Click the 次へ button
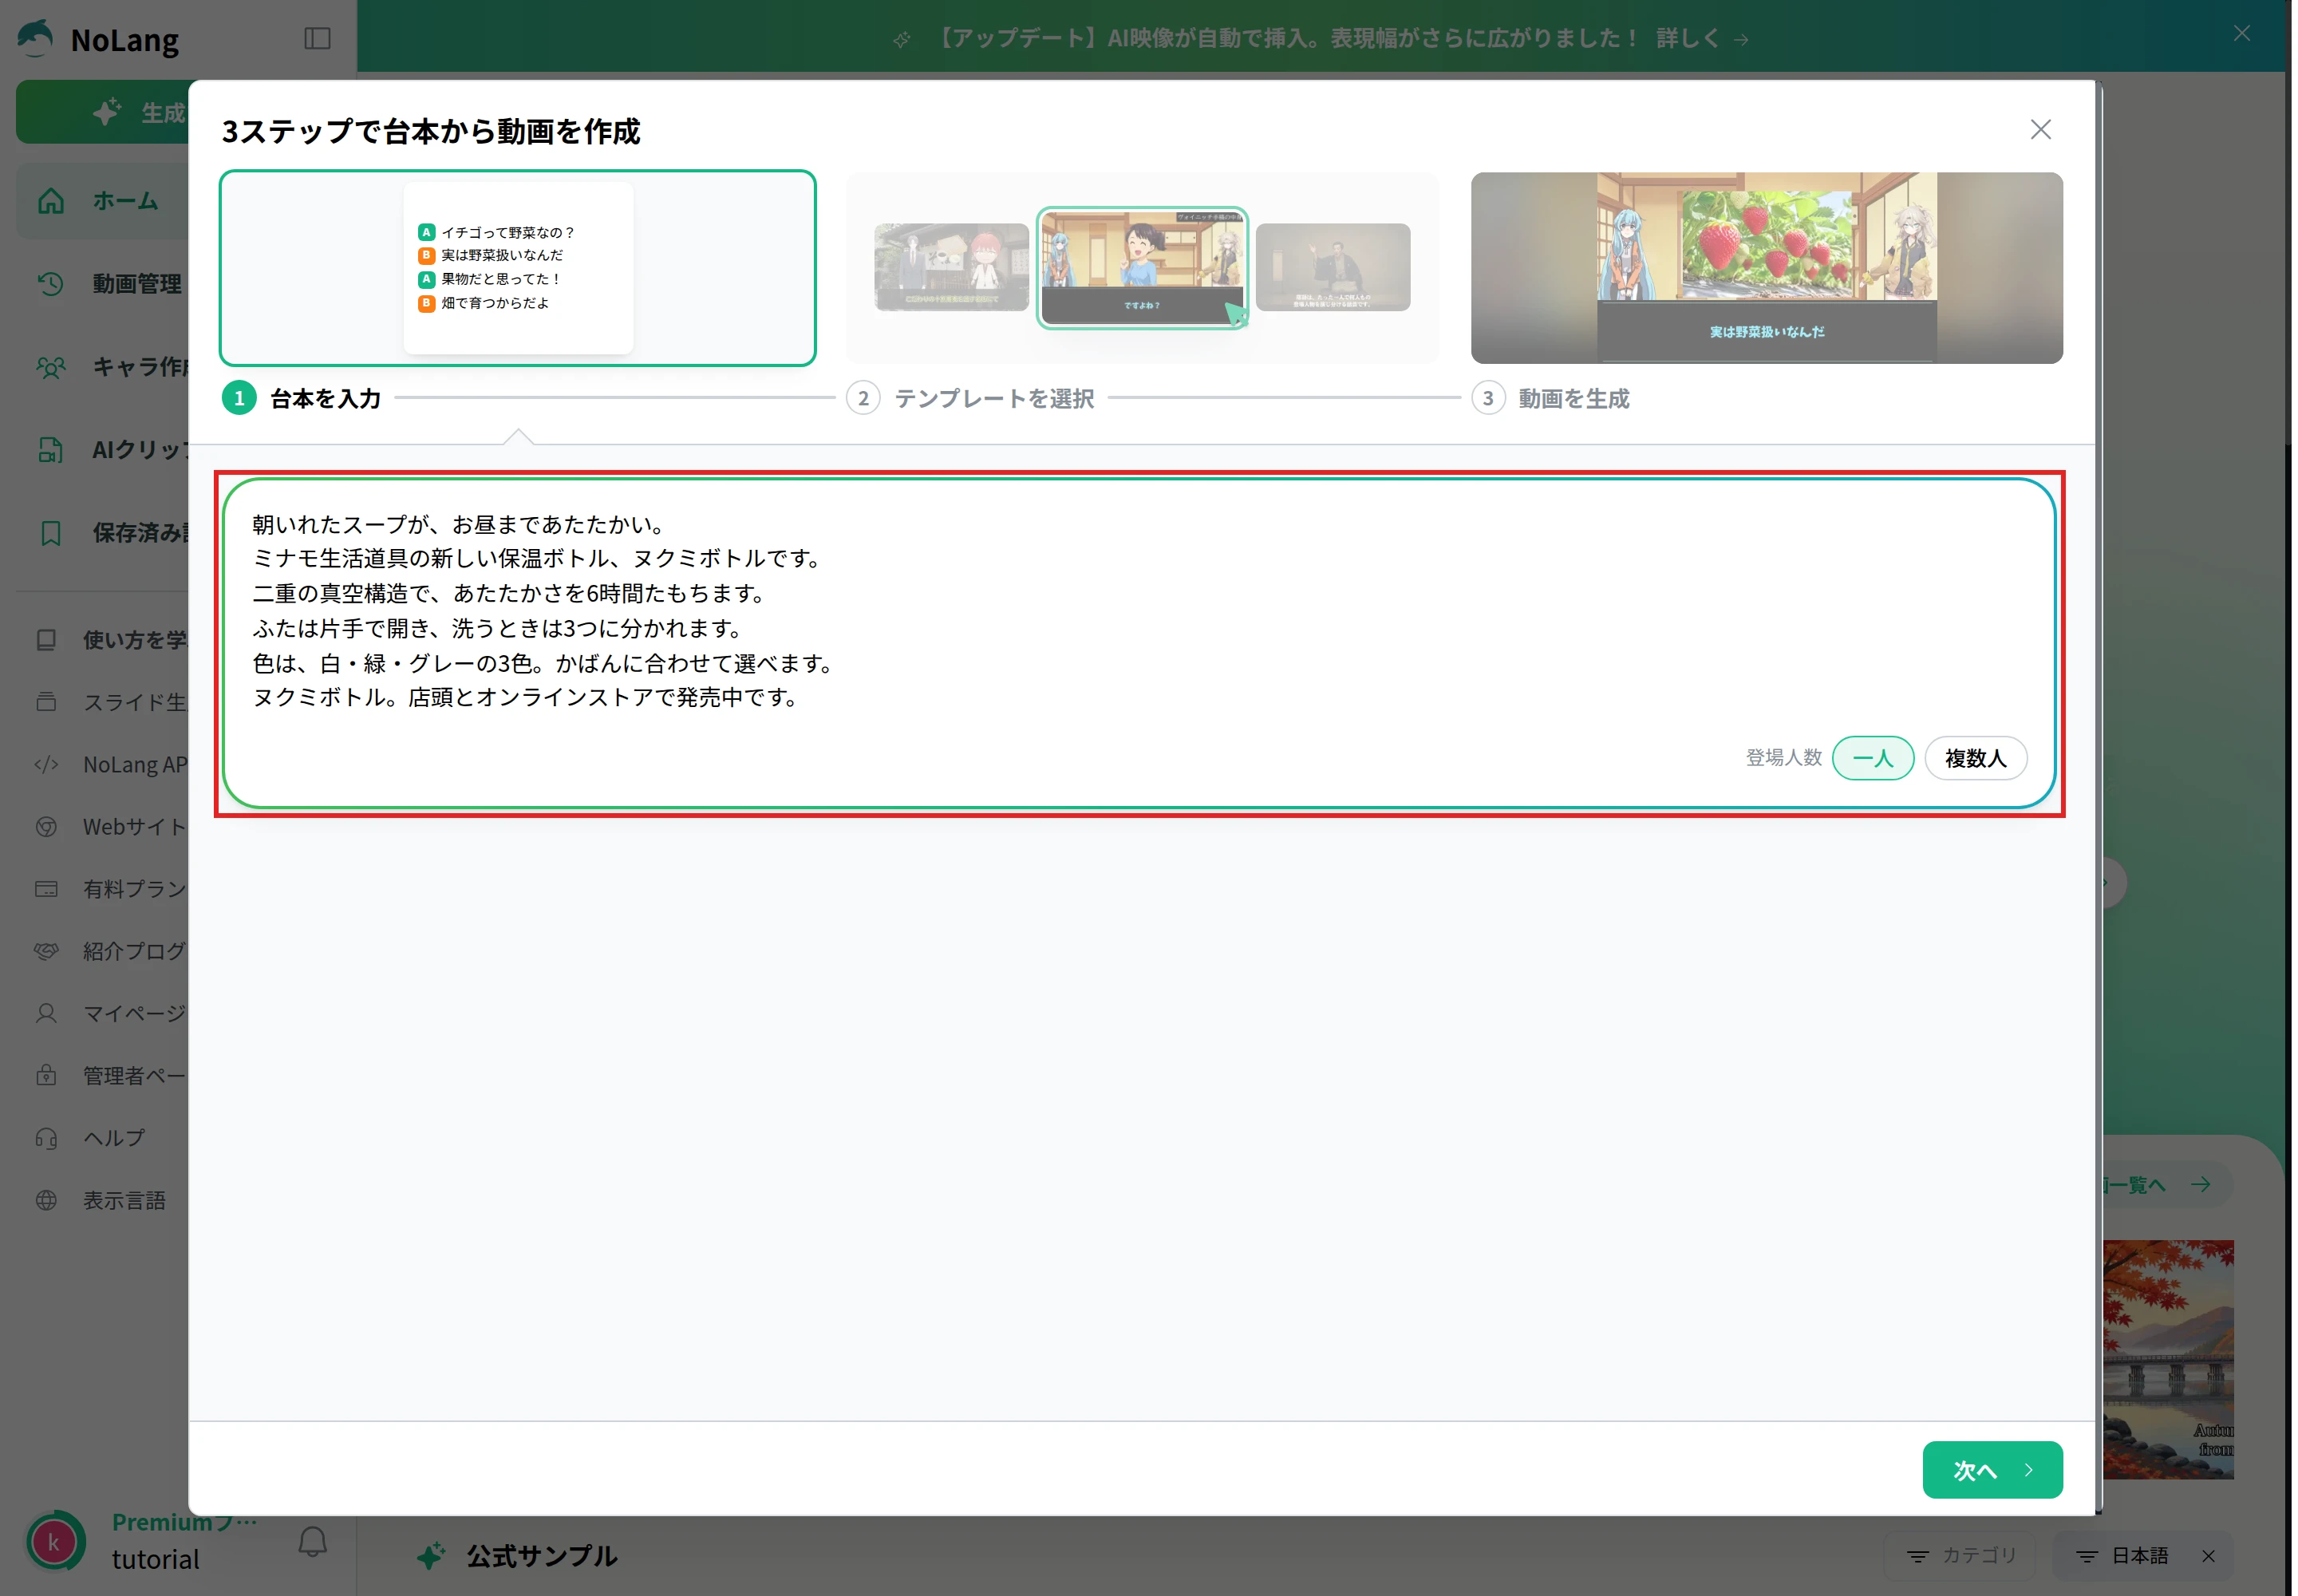The height and width of the screenshot is (1596, 2298). 1992,1470
